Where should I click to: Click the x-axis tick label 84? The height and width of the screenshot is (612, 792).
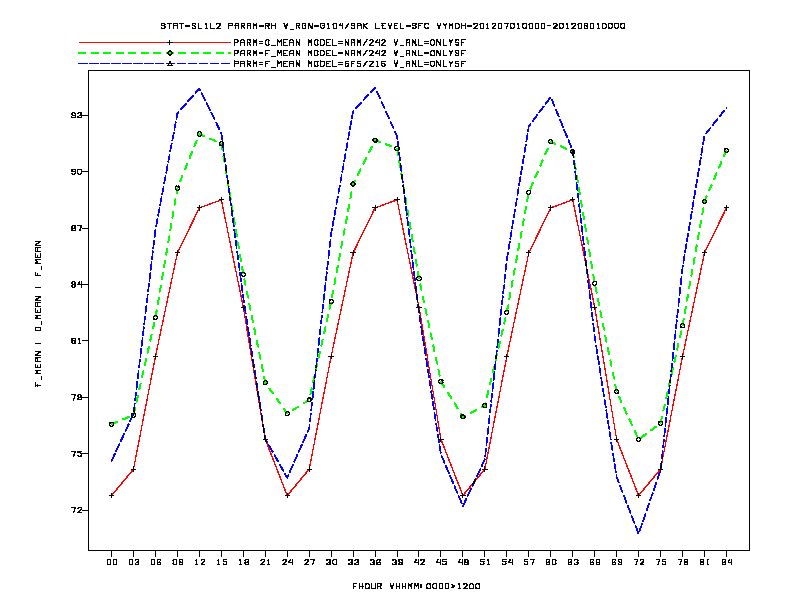pos(726,562)
